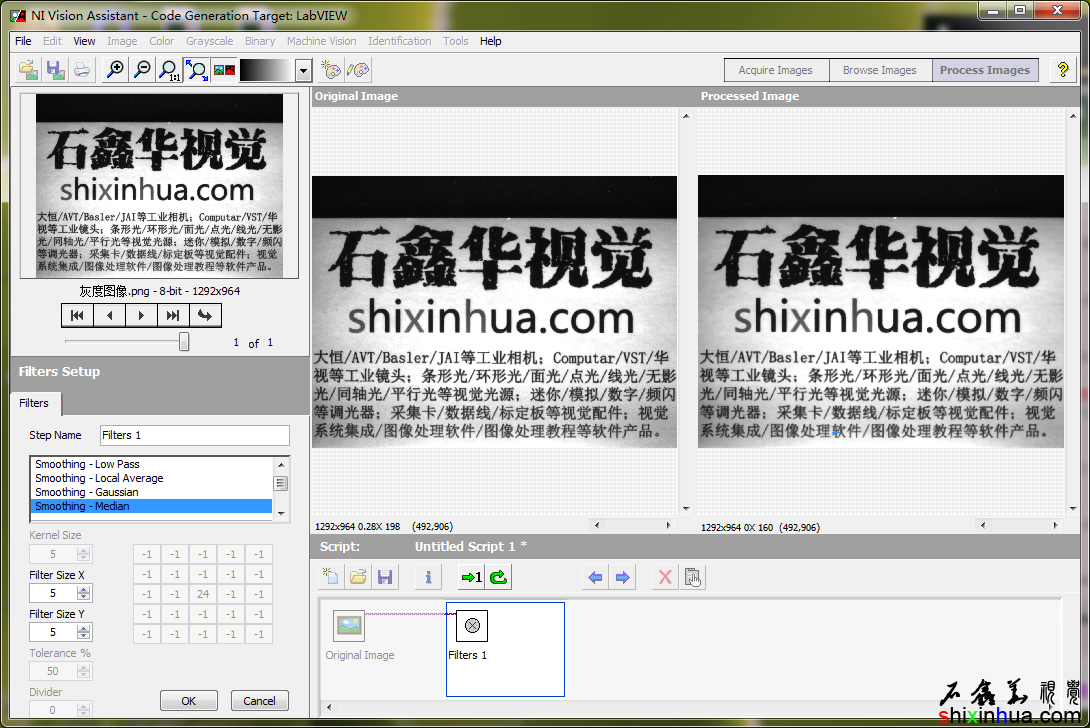
Task: Click the Open Image toolbar icon
Action: click(29, 70)
